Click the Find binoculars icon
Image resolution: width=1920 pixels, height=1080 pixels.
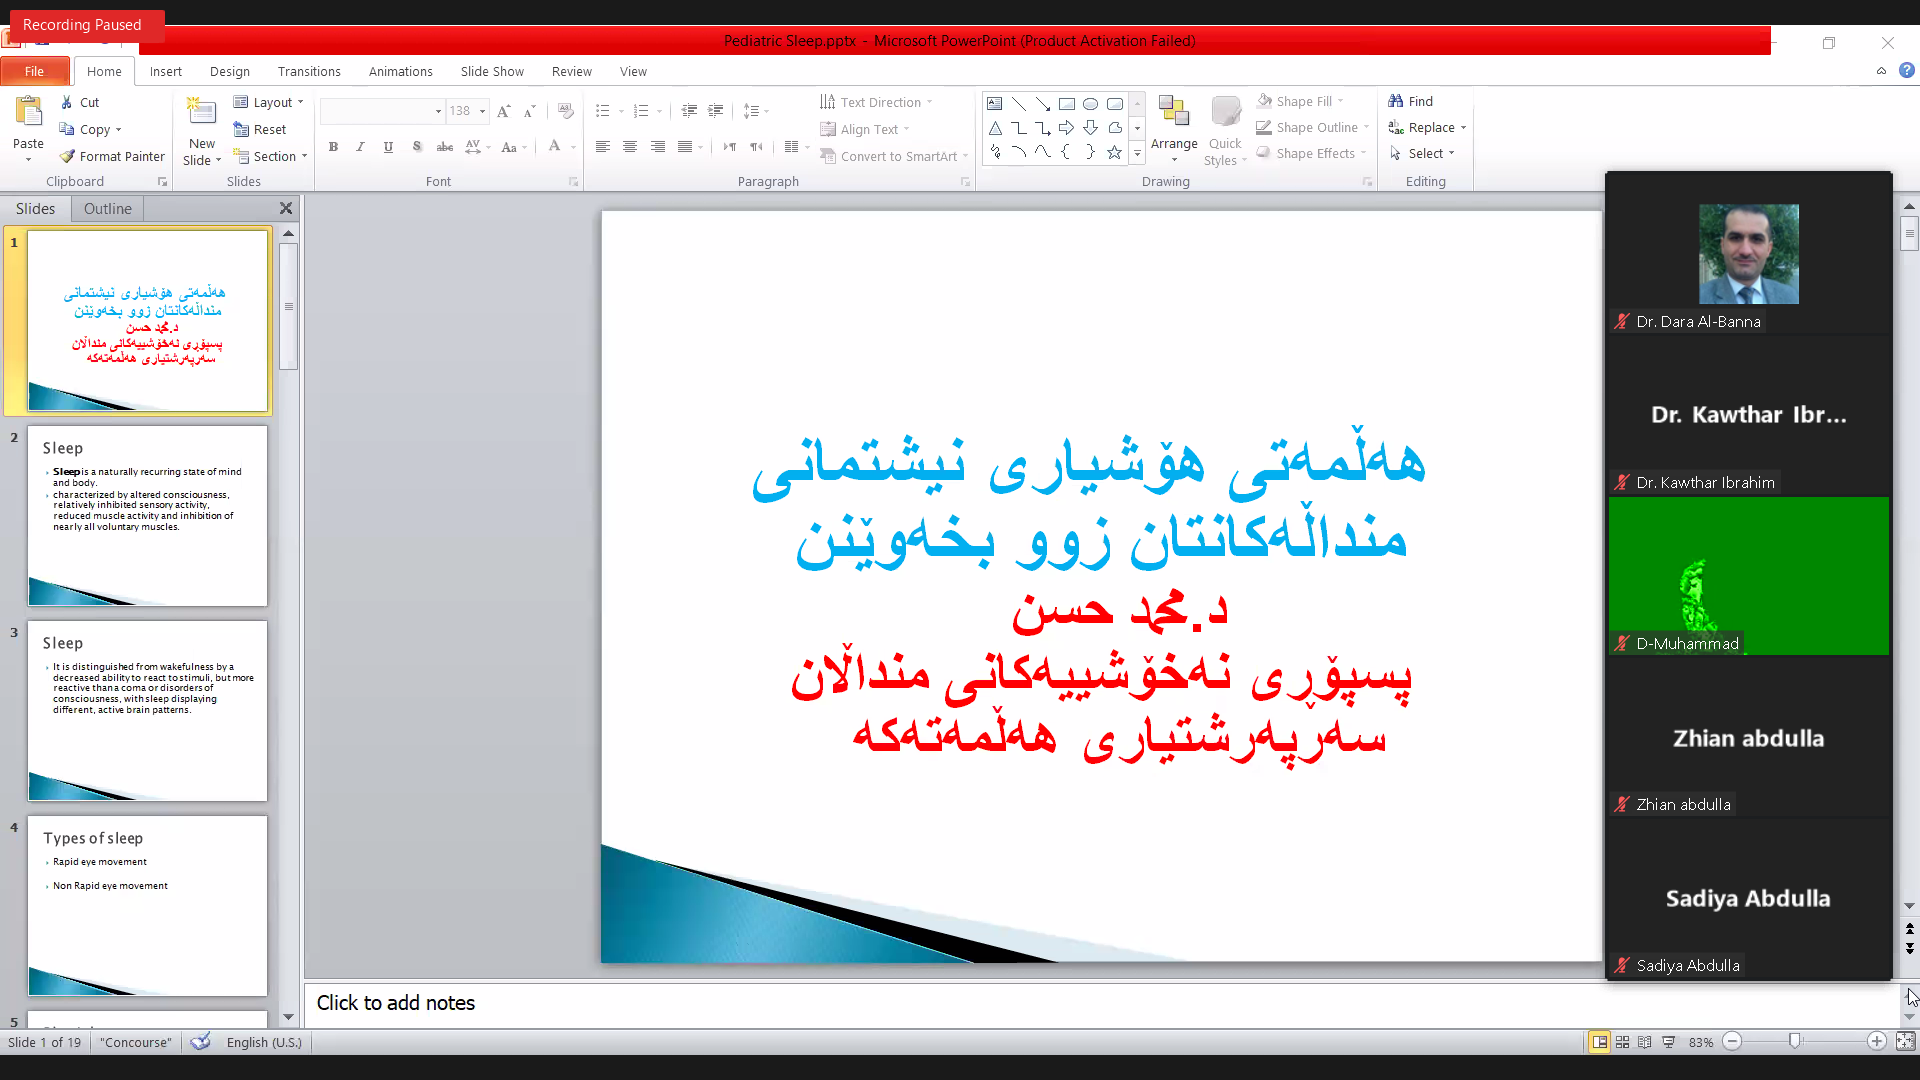[1396, 101]
